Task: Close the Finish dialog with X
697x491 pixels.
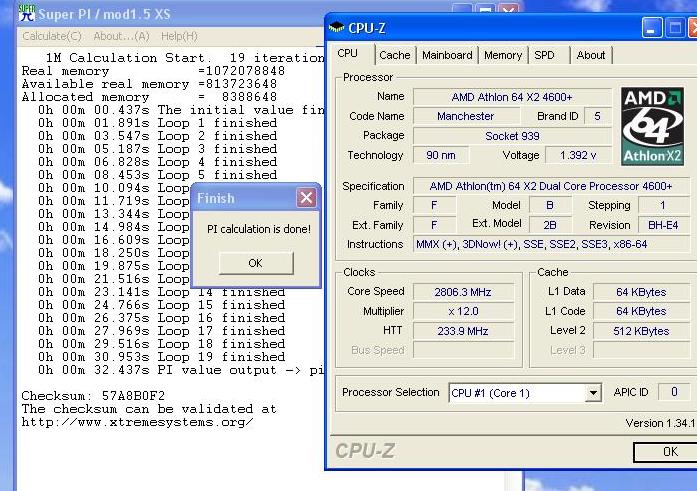Action: tap(306, 198)
